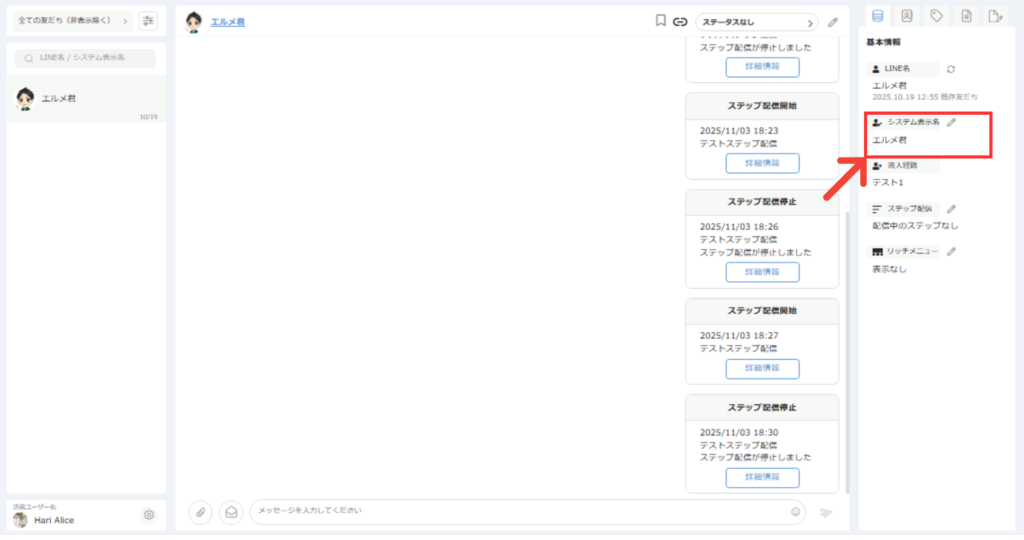
Task: Edit ステップ配信 using the pencil icon
Action: click(x=951, y=209)
